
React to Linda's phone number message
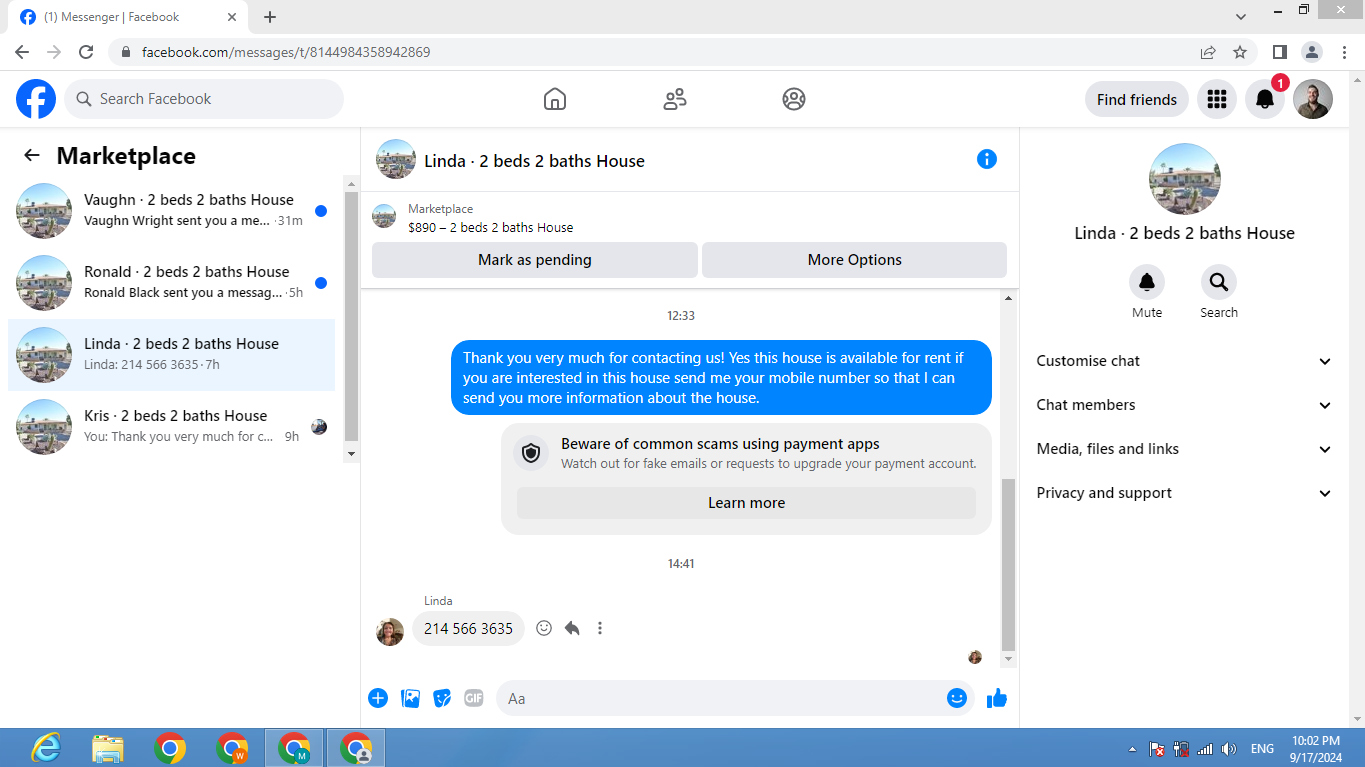[x=544, y=628]
